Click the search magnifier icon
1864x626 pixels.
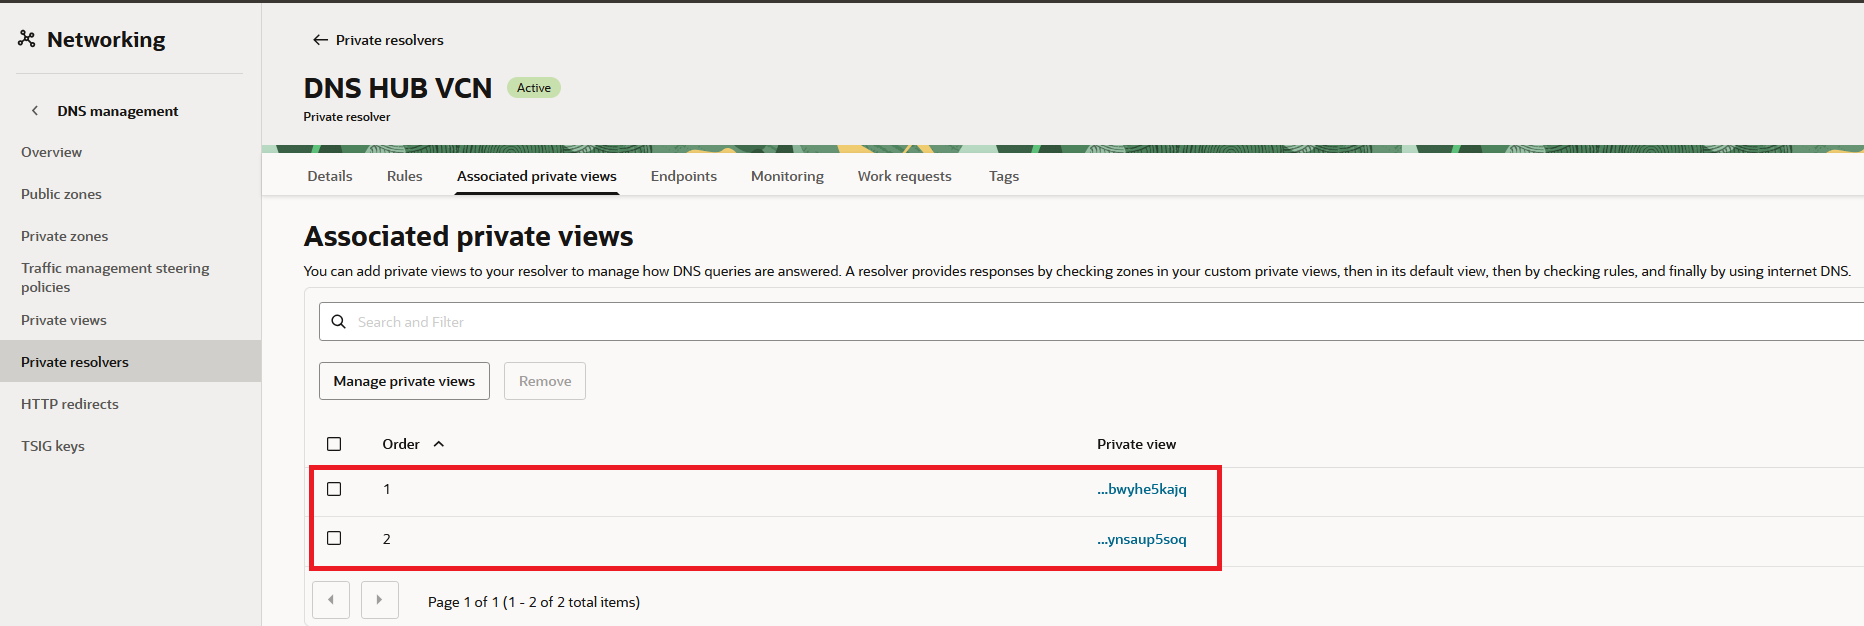(339, 322)
